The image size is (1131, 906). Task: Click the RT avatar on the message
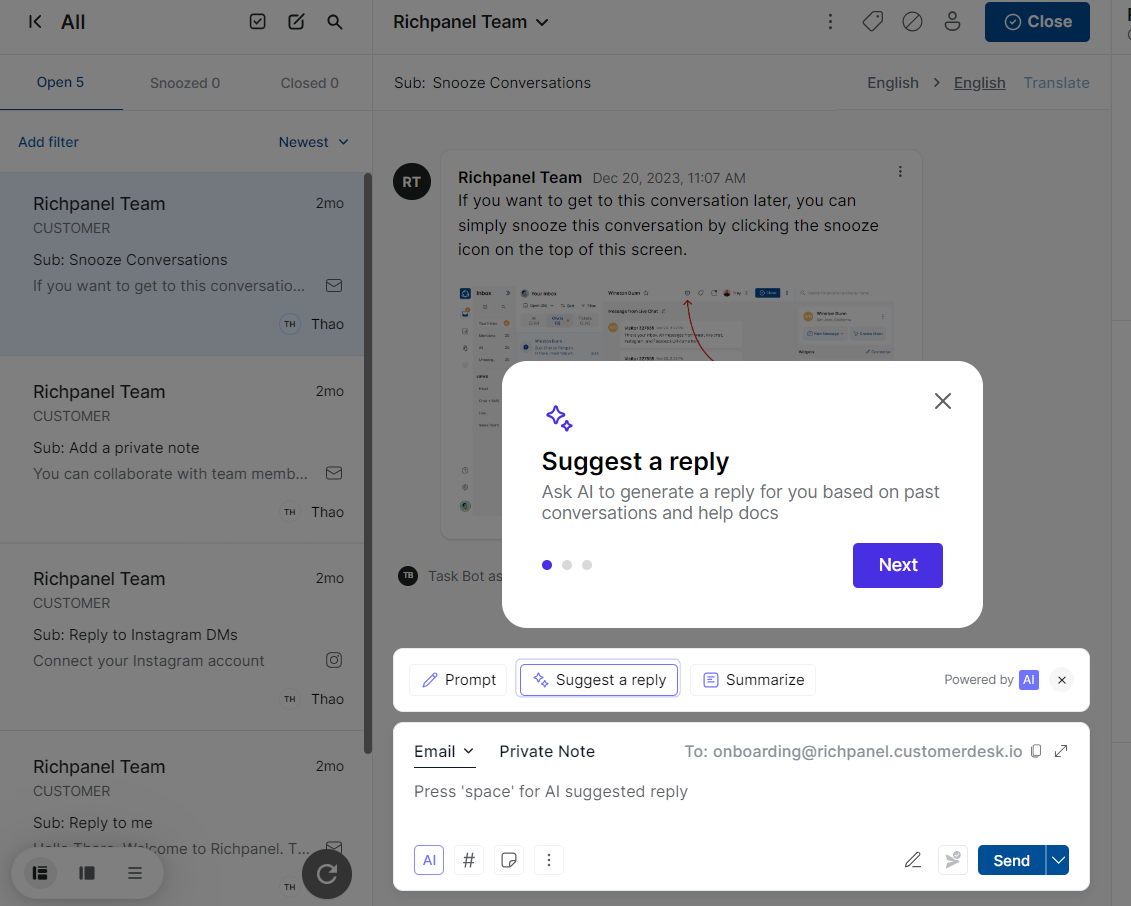(412, 182)
